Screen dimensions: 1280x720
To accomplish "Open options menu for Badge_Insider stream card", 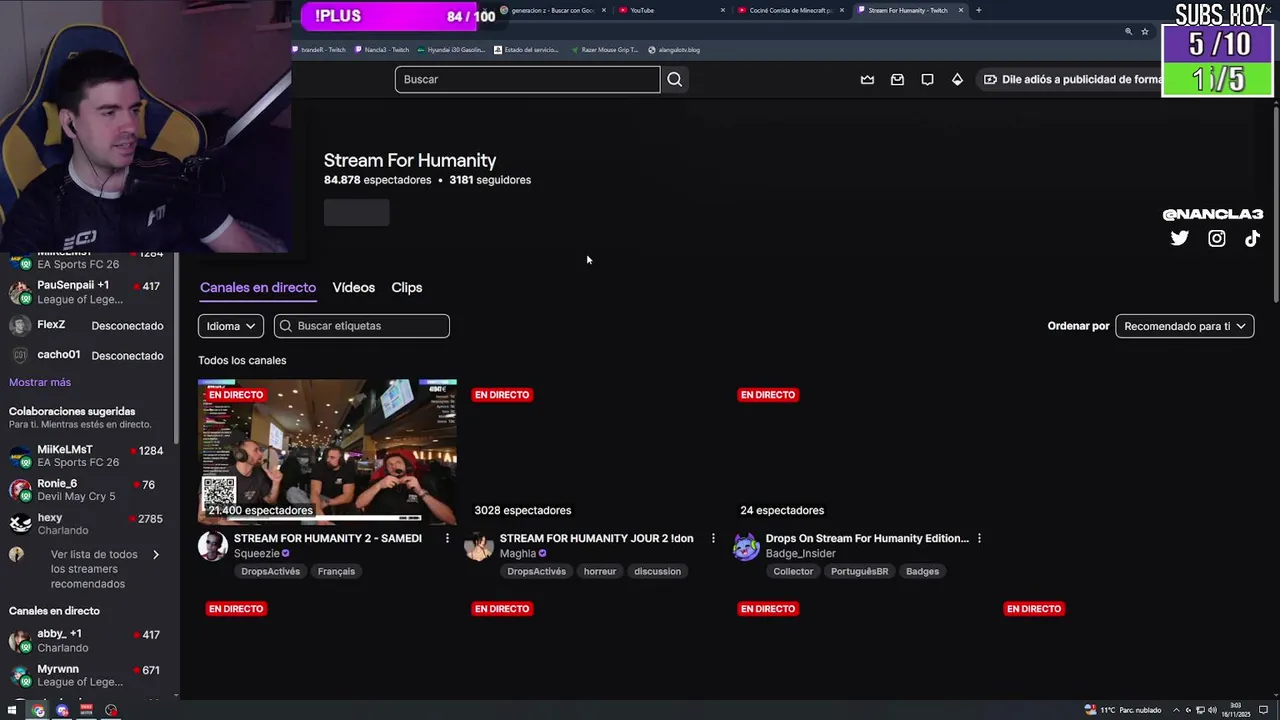I will pos(979,538).
